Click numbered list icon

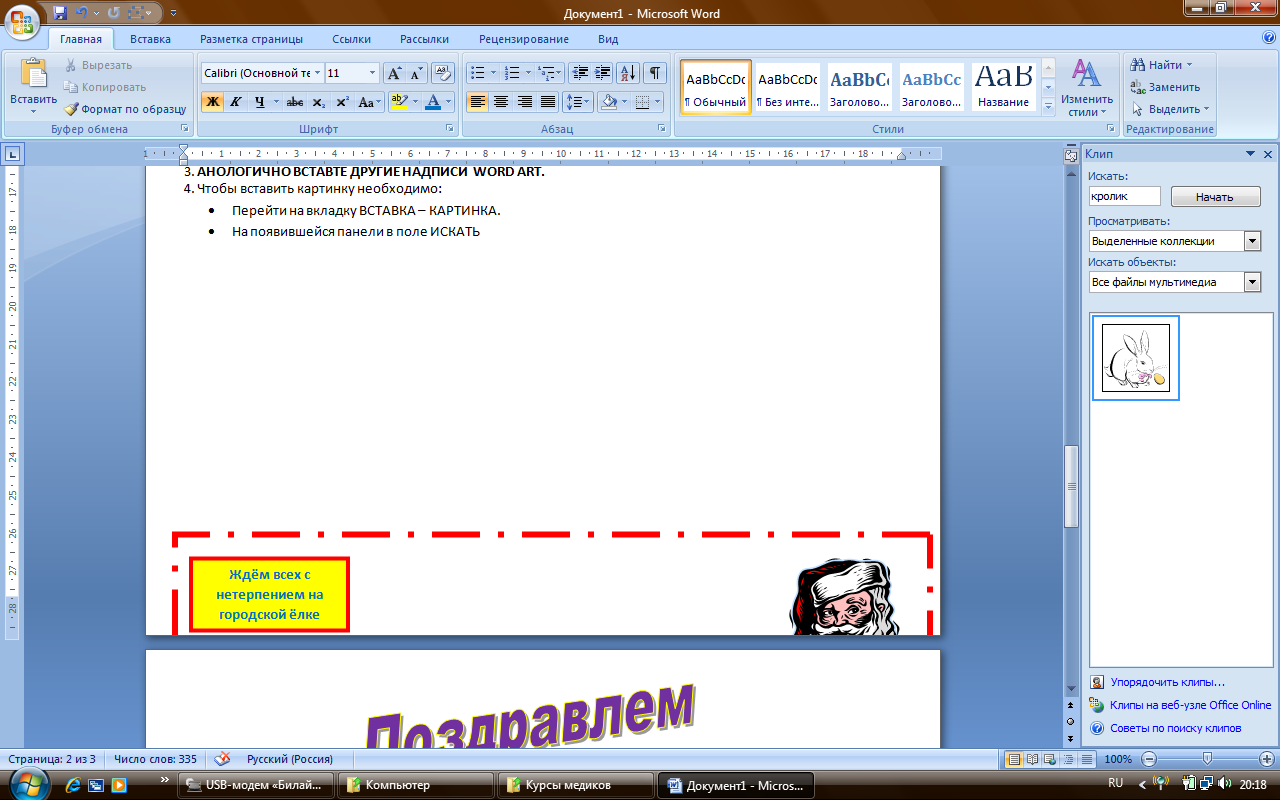[512, 73]
